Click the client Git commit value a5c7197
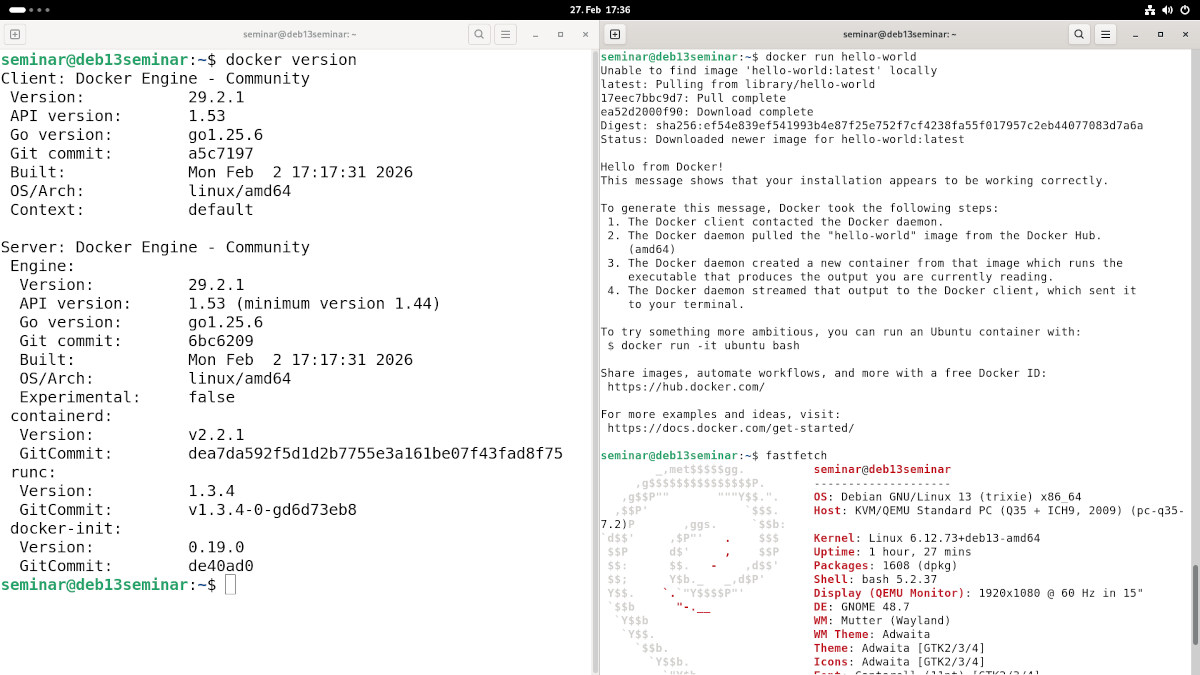Viewport: 1200px width, 675px height. pyautogui.click(x=221, y=153)
